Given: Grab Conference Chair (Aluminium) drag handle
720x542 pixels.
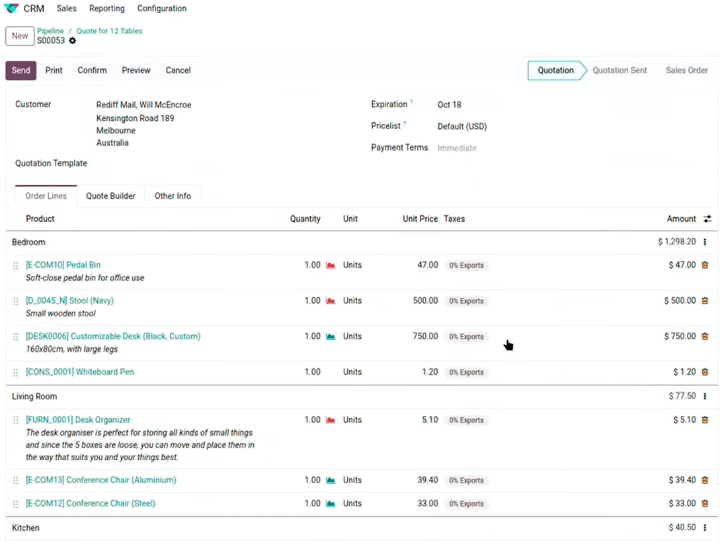Looking at the screenshot, I should pyautogui.click(x=16, y=480).
